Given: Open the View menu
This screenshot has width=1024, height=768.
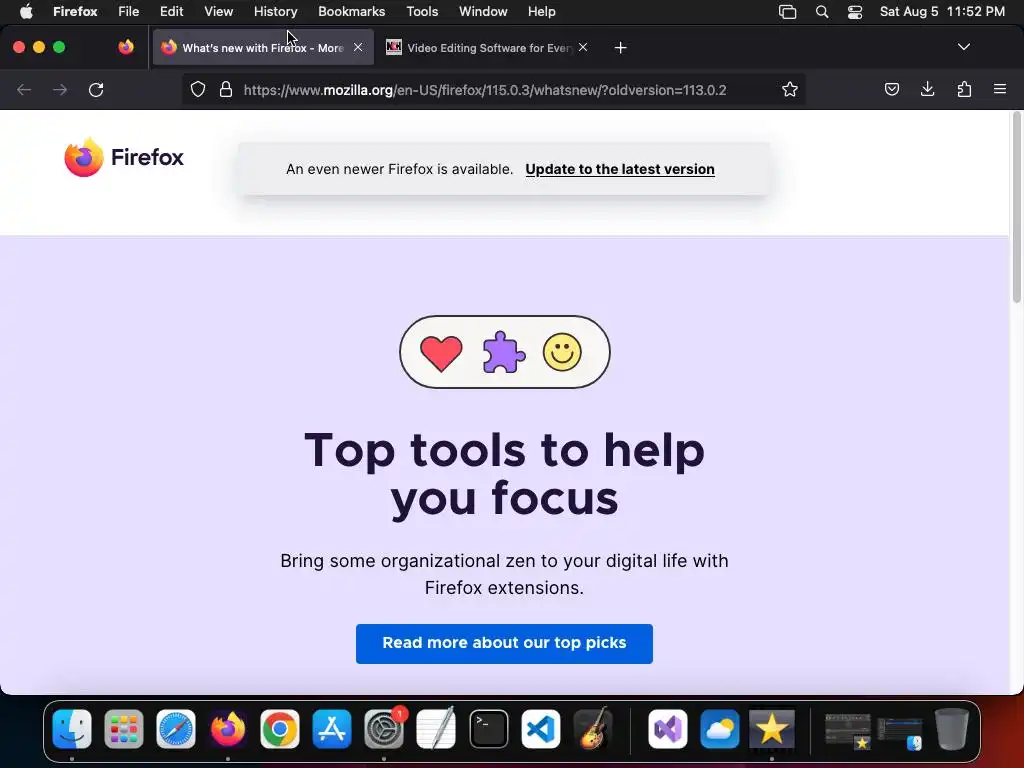Looking at the screenshot, I should pyautogui.click(x=218, y=12).
